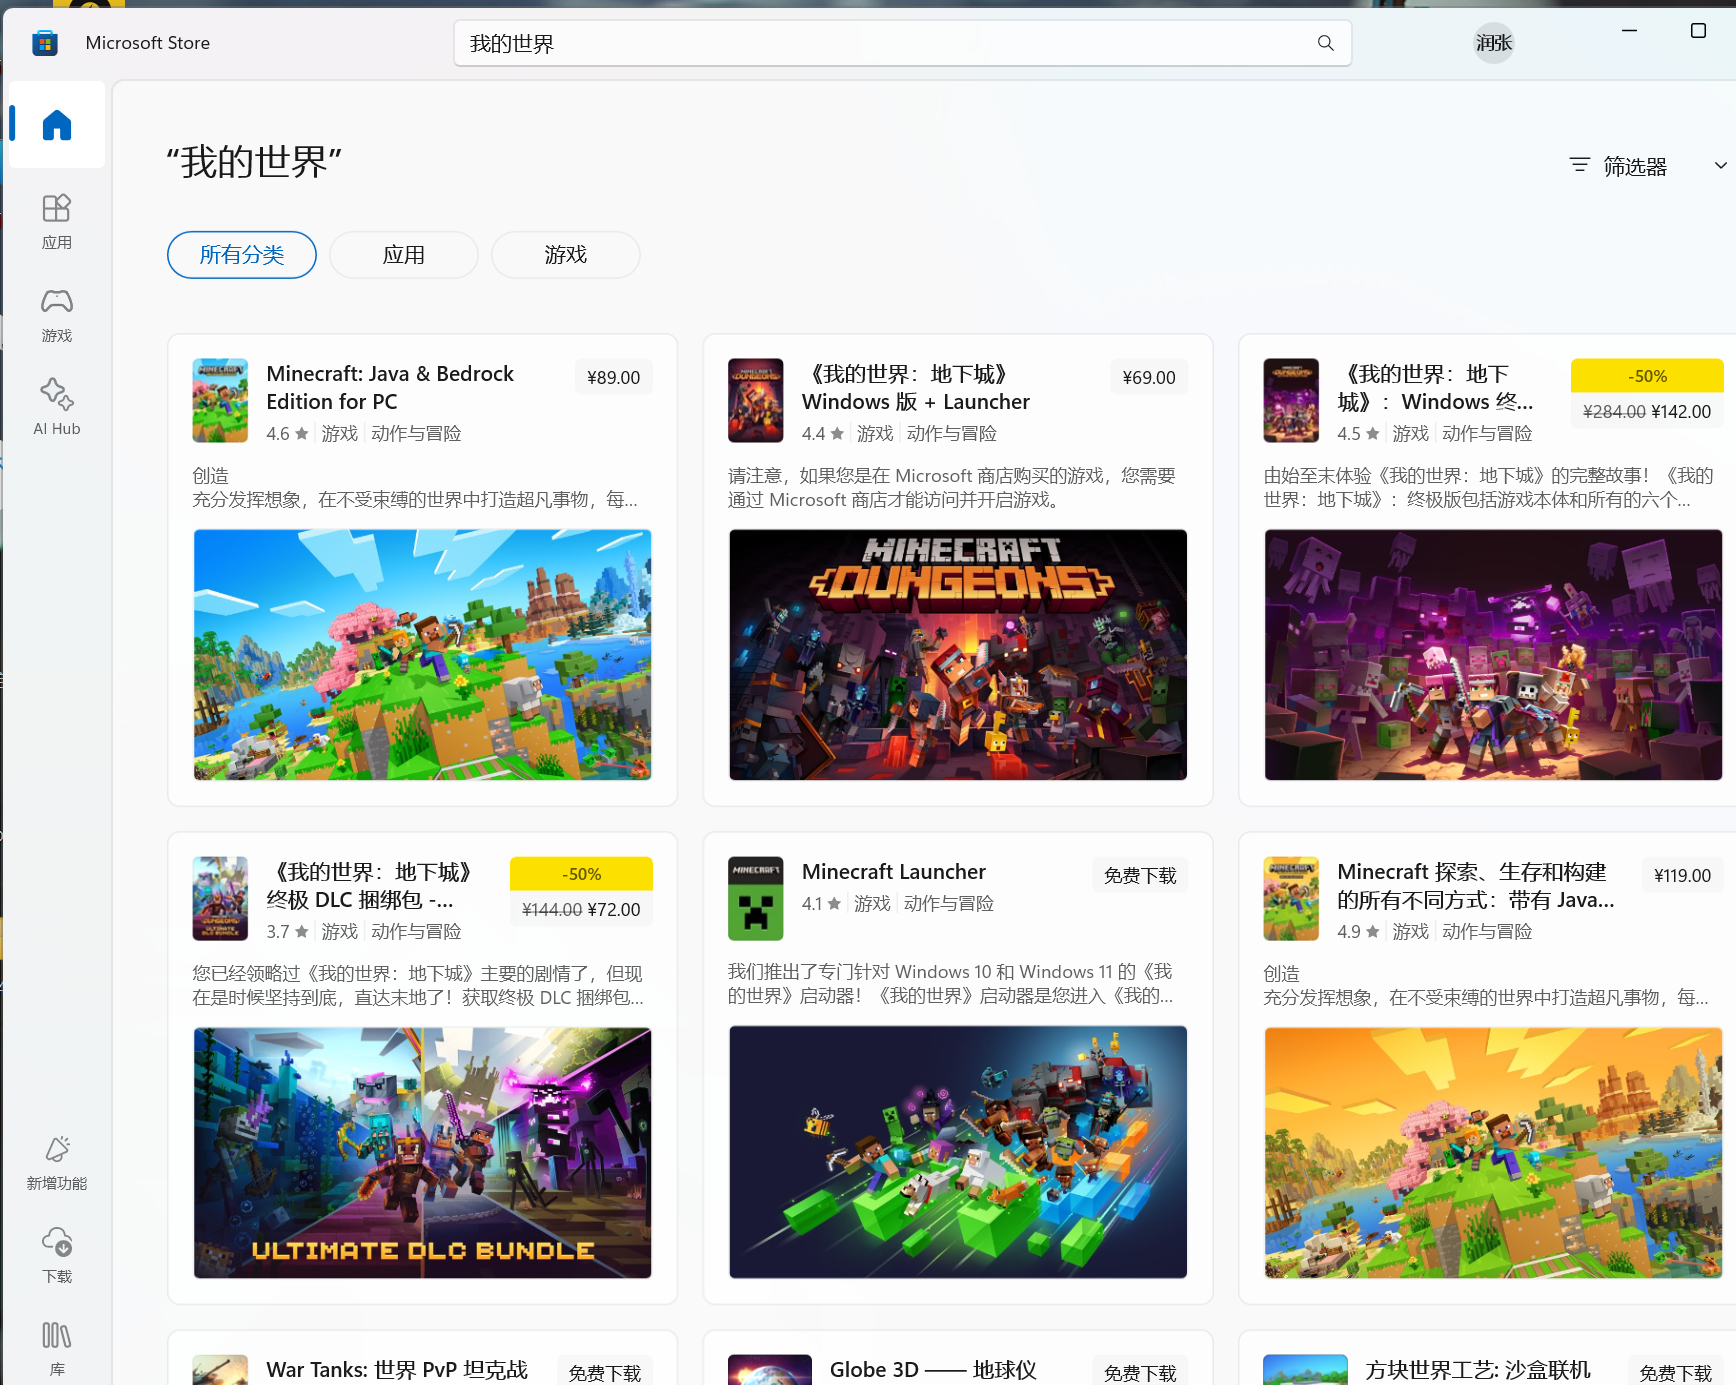The width and height of the screenshot is (1736, 1385).
Task: Open War Tanks: 世界 PvP 坦克战 title
Action: coord(397,1370)
